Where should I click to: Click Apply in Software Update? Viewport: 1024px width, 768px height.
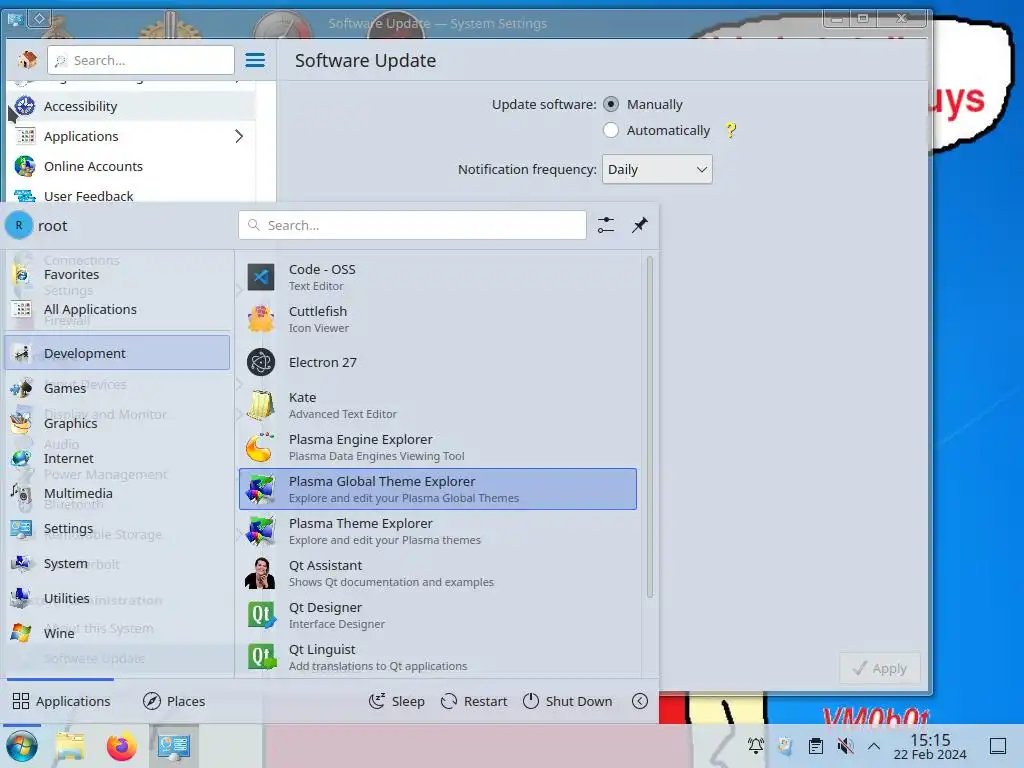880,668
